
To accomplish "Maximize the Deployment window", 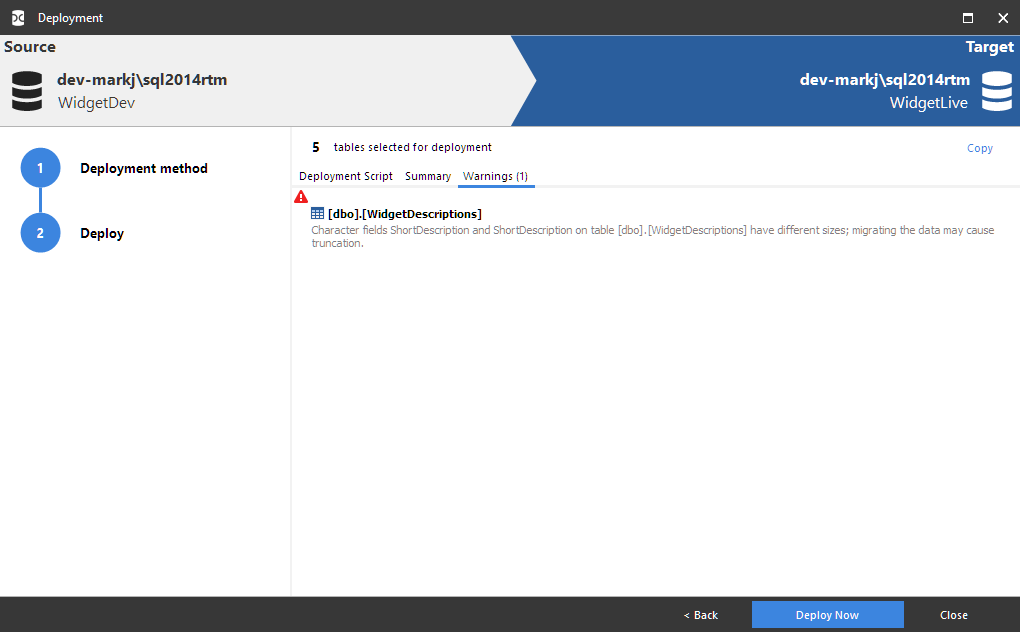I will tap(967, 18).
